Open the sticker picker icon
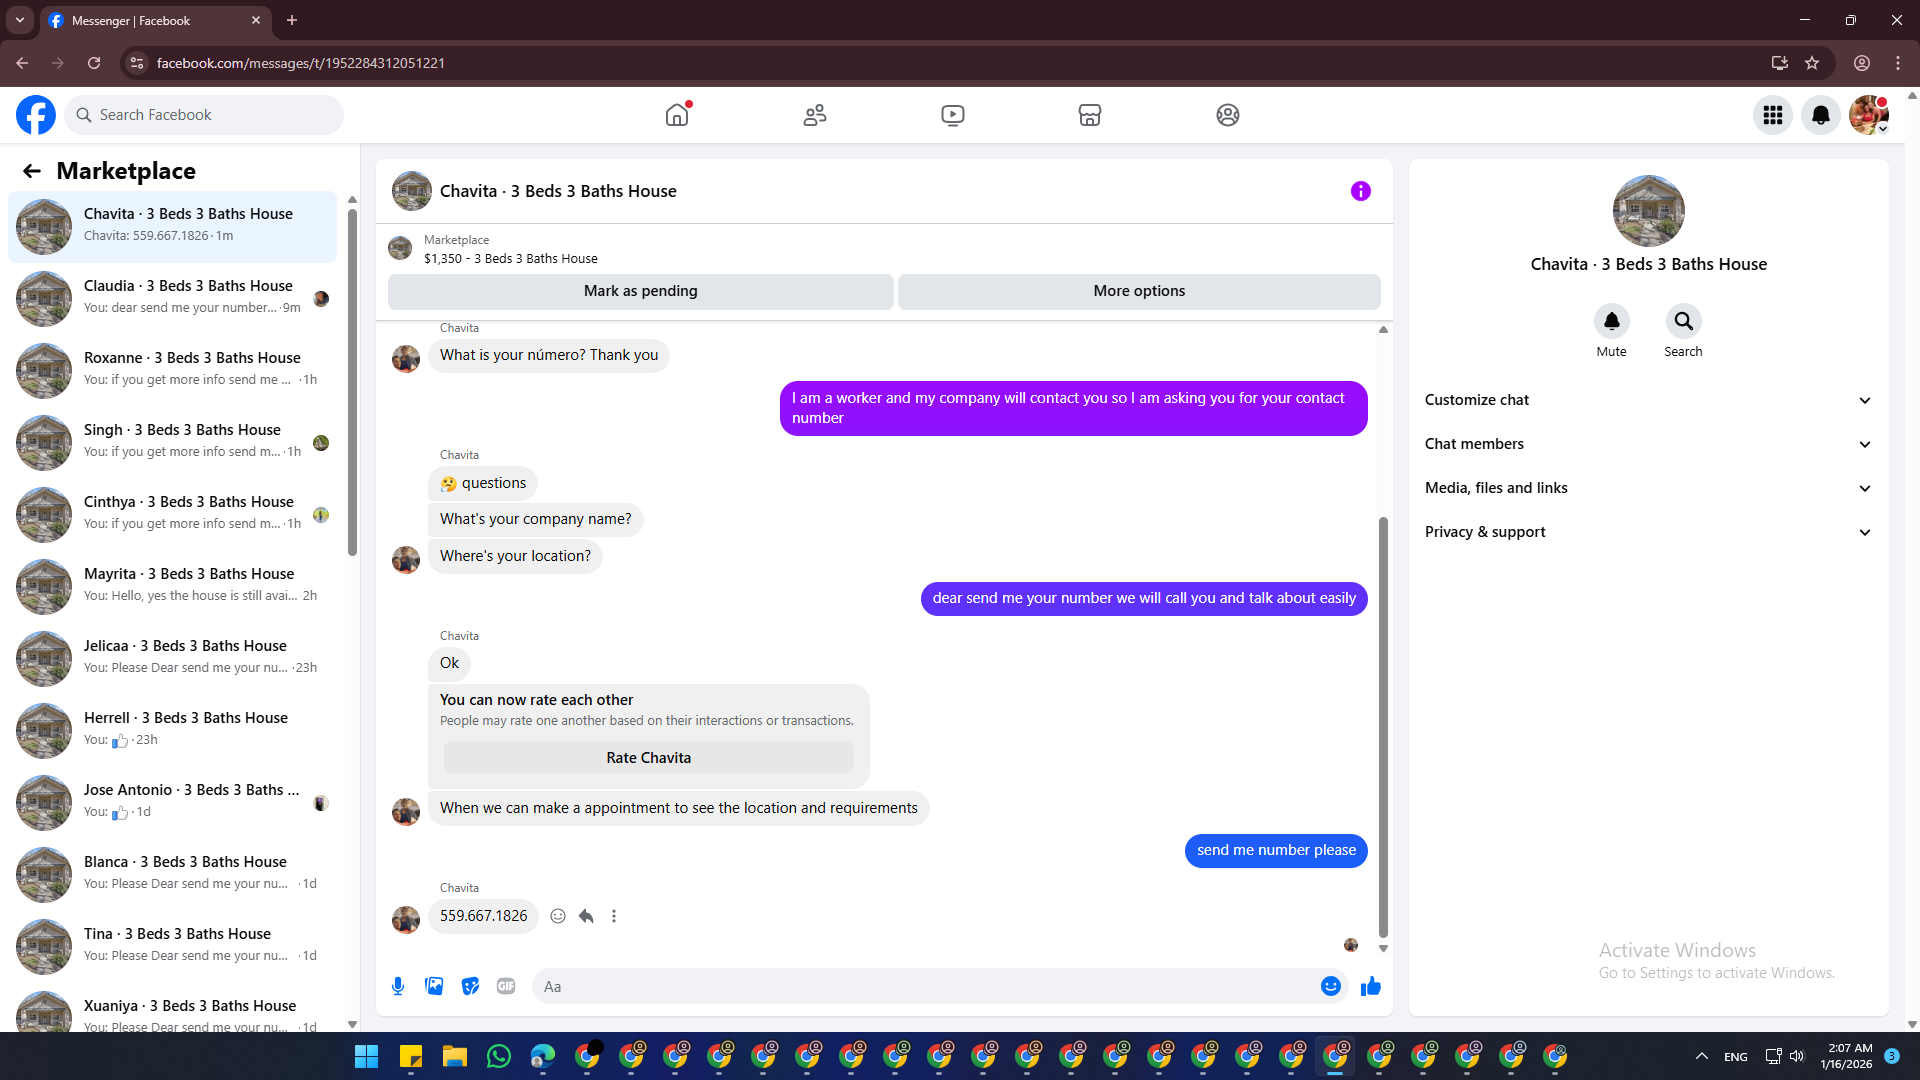Screen dimensions: 1920x1080 coord(470,986)
